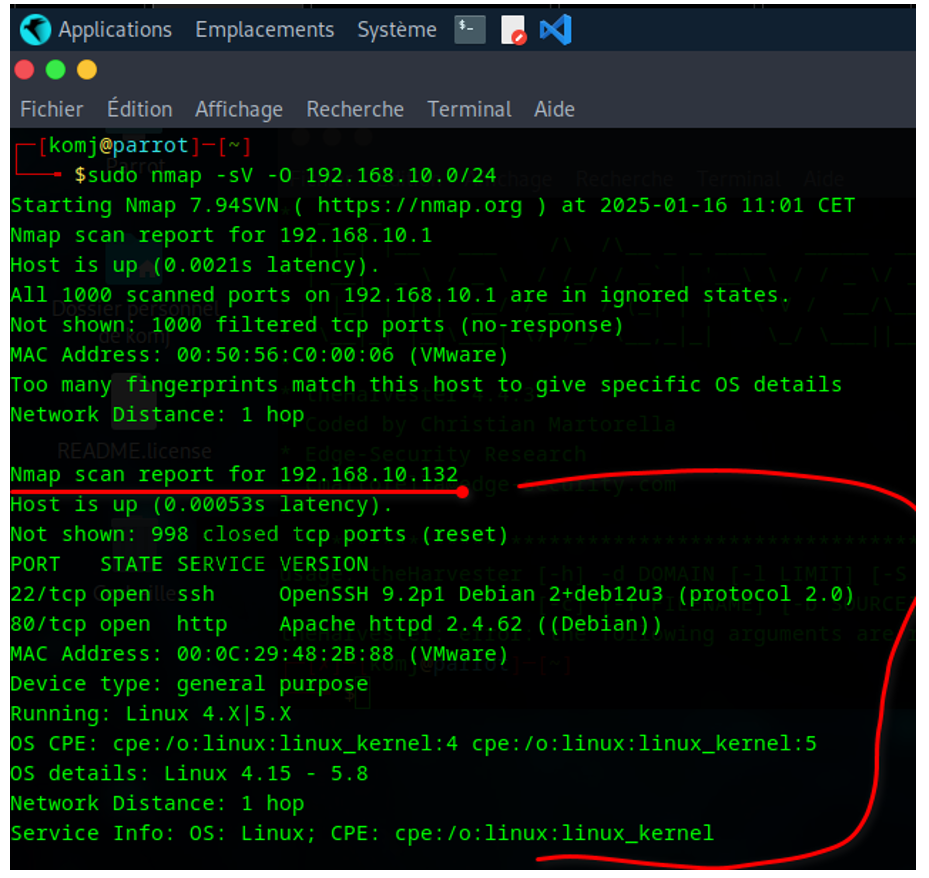The width and height of the screenshot is (929, 878).
Task: Click 'Nmap scan report for 192.168.10.1' line
Action: pos(222,235)
